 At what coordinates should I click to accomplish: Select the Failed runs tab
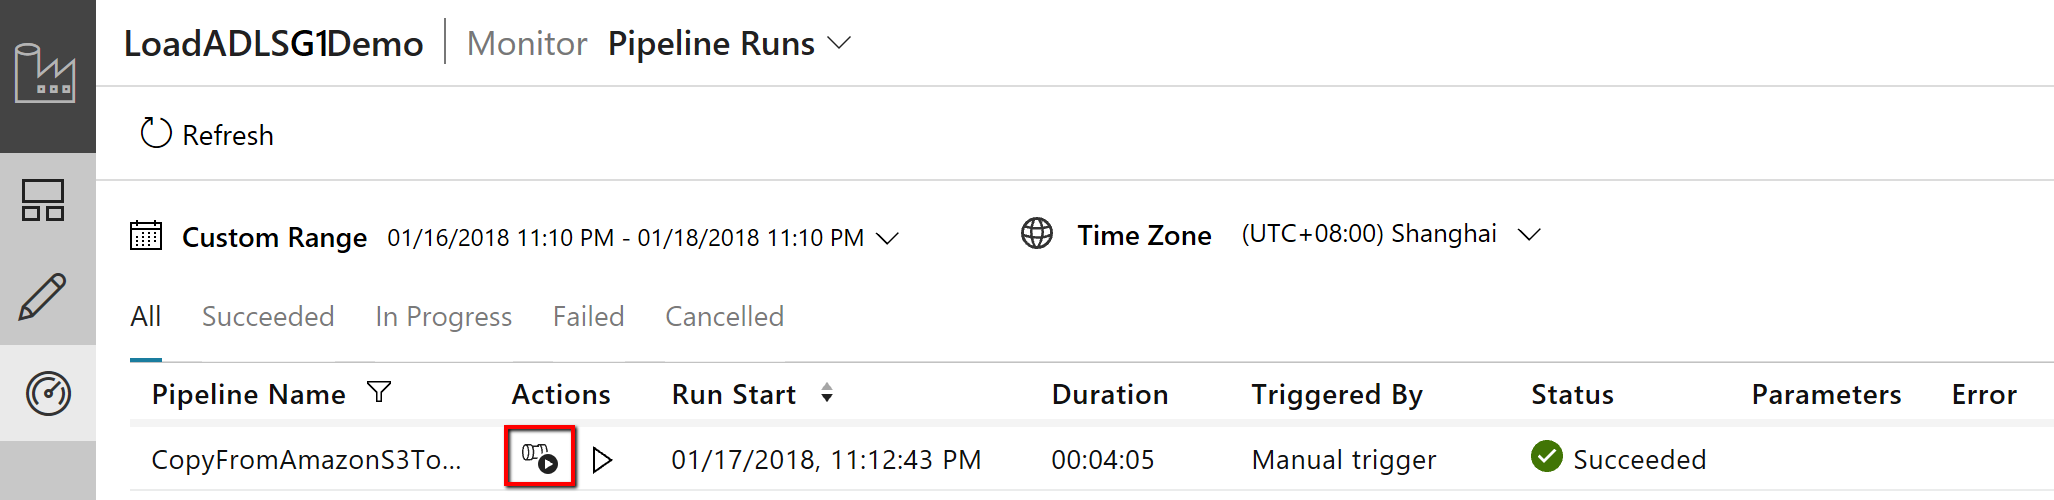click(x=588, y=317)
